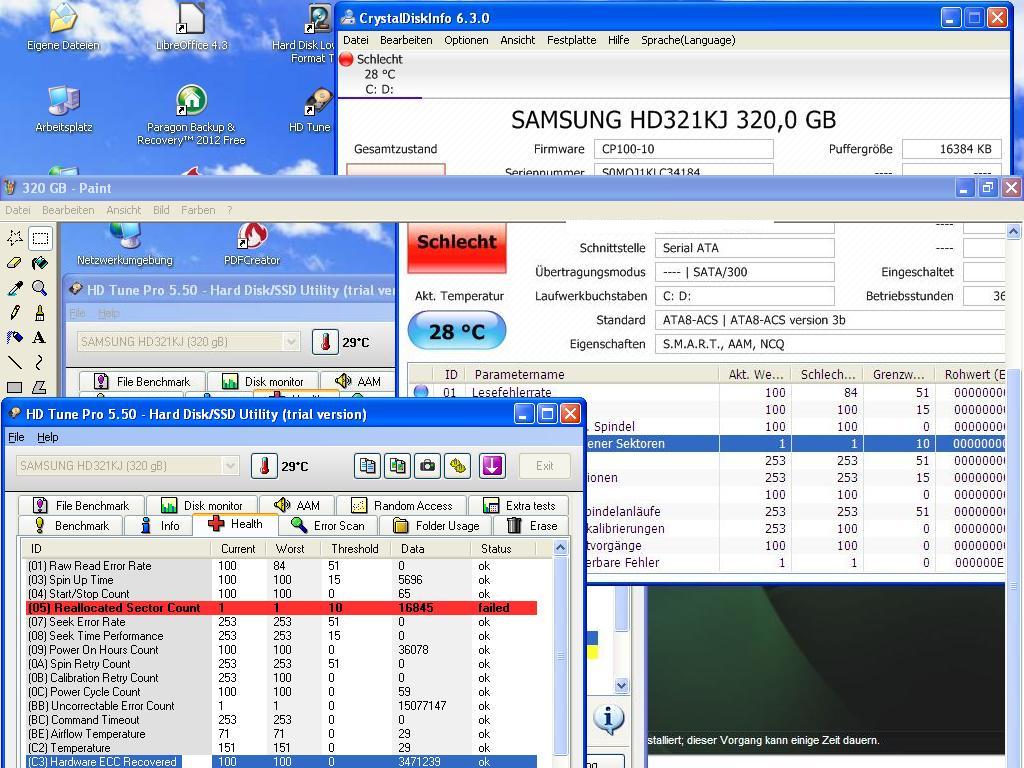
Task: Select the failed (05) Reallocated Sector Count row
Action: click(281, 608)
